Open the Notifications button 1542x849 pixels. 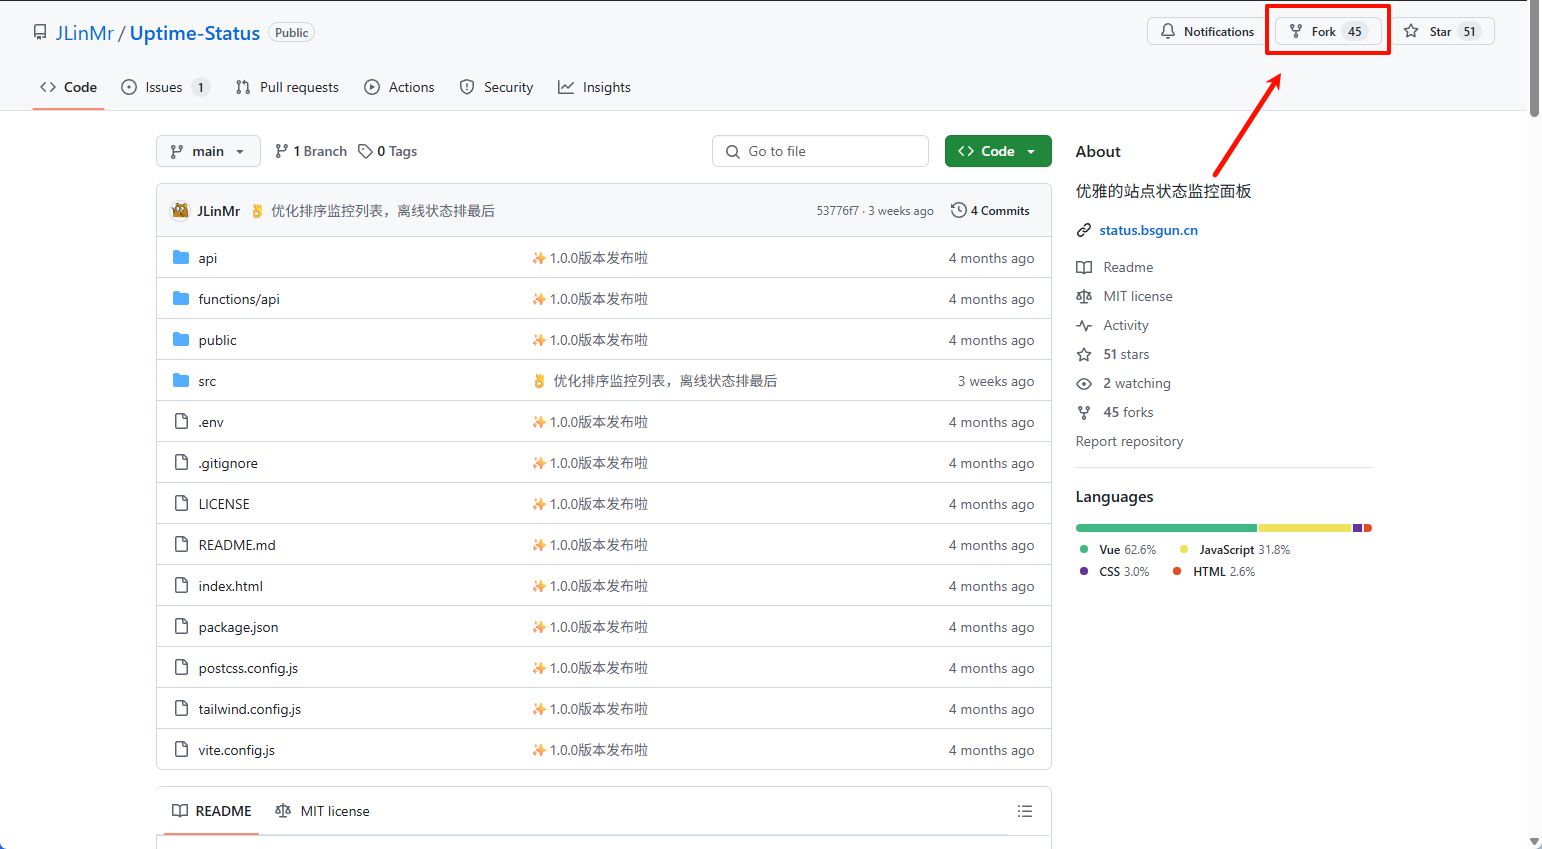pos(1207,31)
